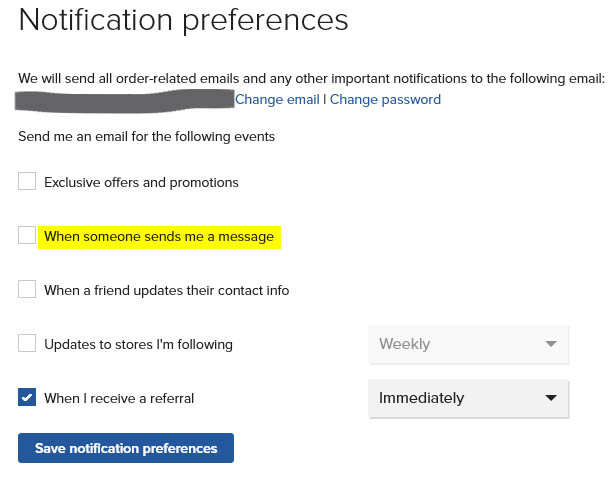Tick the message notification checkbox
Image resolution: width=611 pixels, height=483 pixels.
click(x=27, y=235)
